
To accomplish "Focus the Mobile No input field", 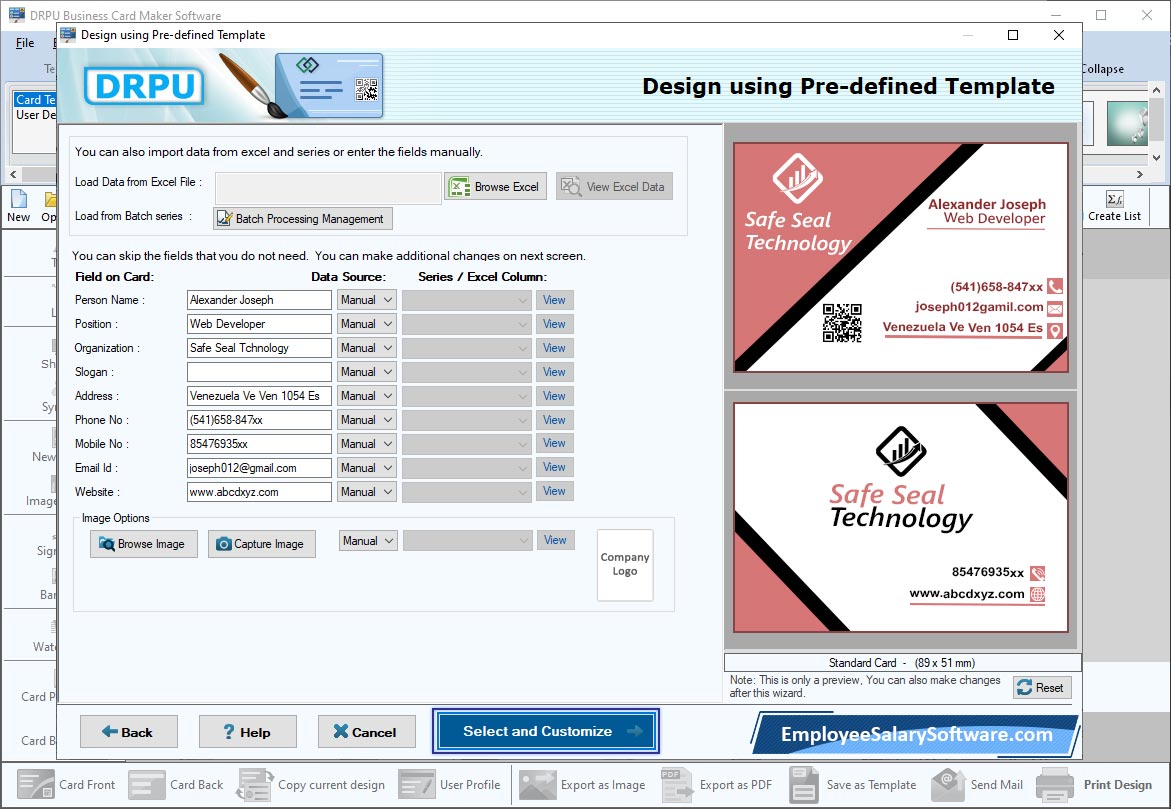I will click(x=259, y=444).
